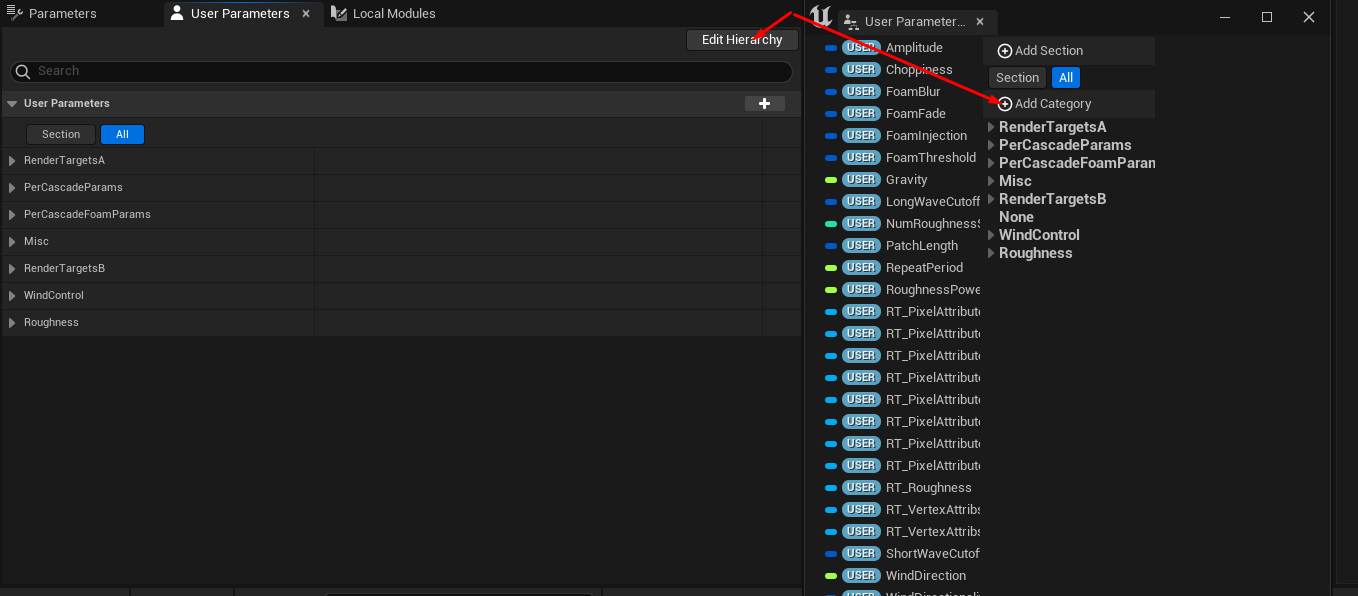Close the hierarchy editor tab
The height and width of the screenshot is (596, 1358).
980,21
